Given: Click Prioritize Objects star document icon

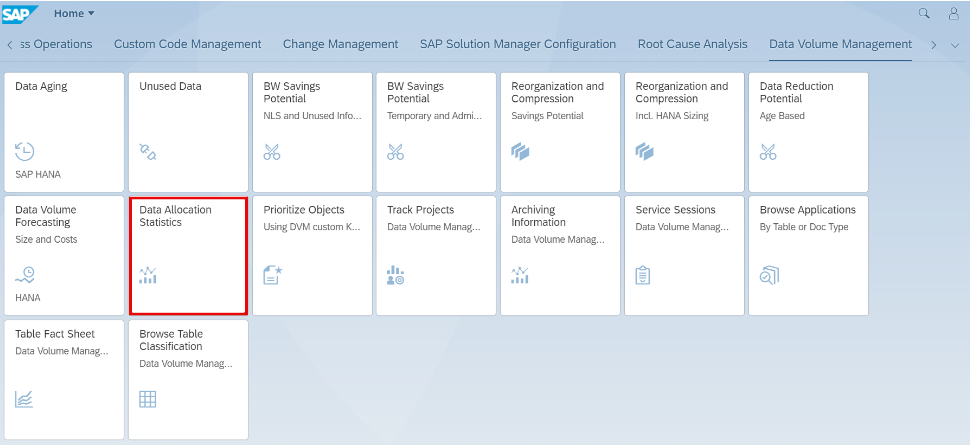Looking at the screenshot, I should tap(273, 275).
